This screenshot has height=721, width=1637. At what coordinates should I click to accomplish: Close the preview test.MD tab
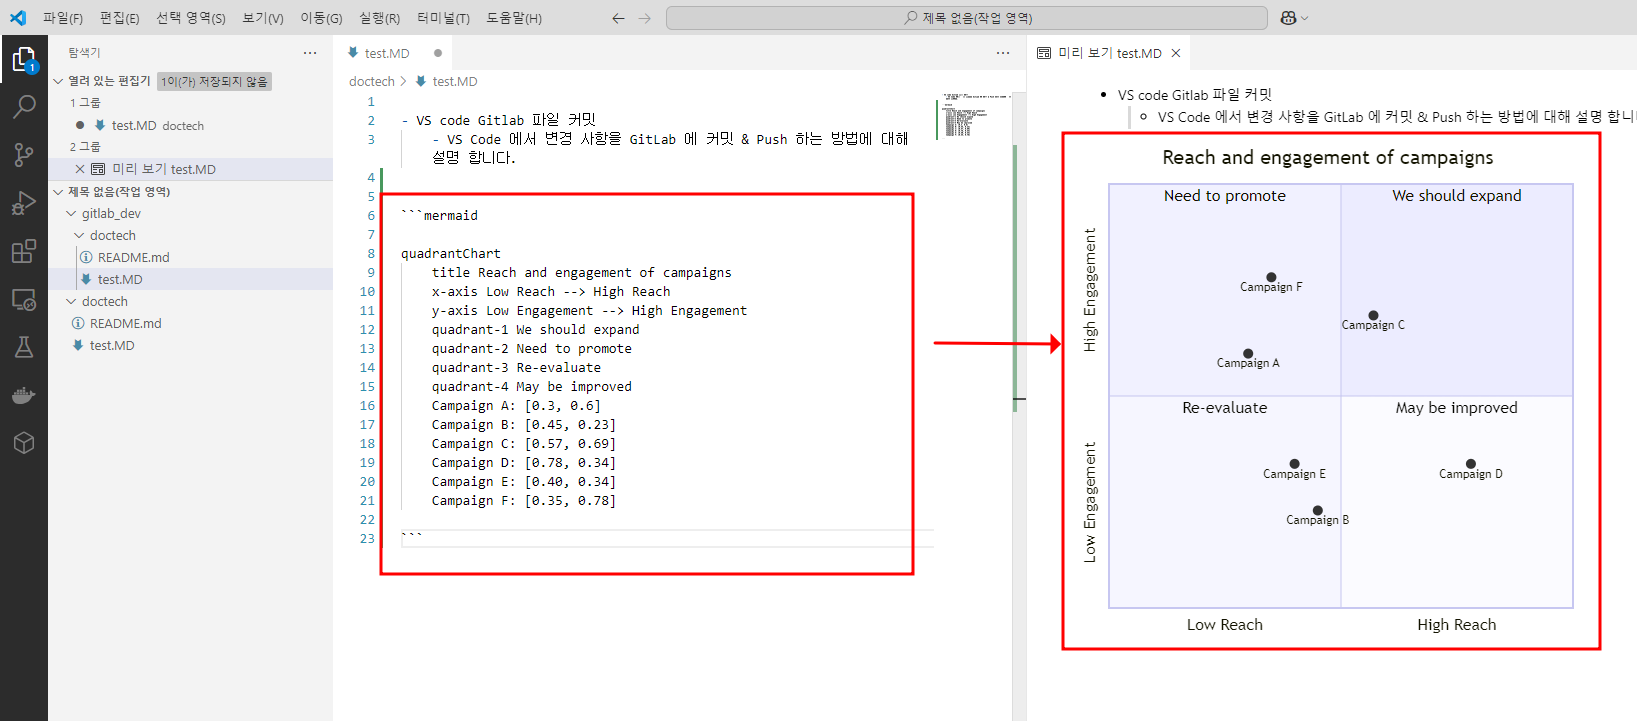point(1176,53)
